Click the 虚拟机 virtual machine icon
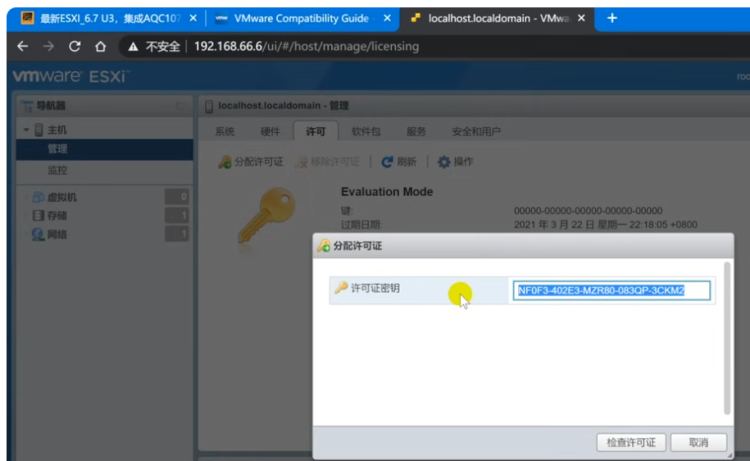Image resolution: width=750 pixels, height=461 pixels. click(x=38, y=197)
